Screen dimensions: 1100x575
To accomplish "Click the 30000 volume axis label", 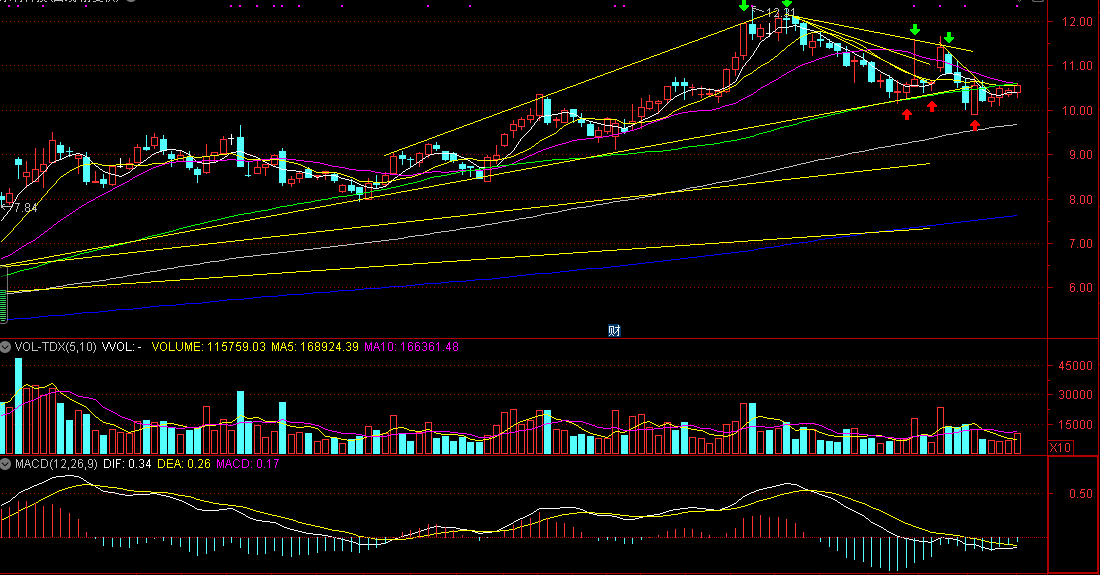I will click(x=1076, y=395).
